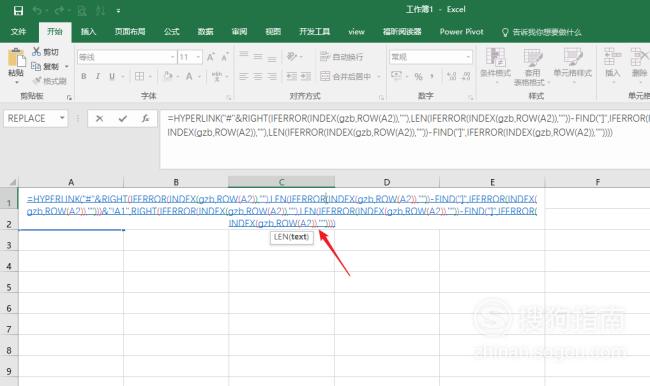The width and height of the screenshot is (650, 386).
Task: Toggle Underline formatting
Action: pyautogui.click(x=112, y=76)
